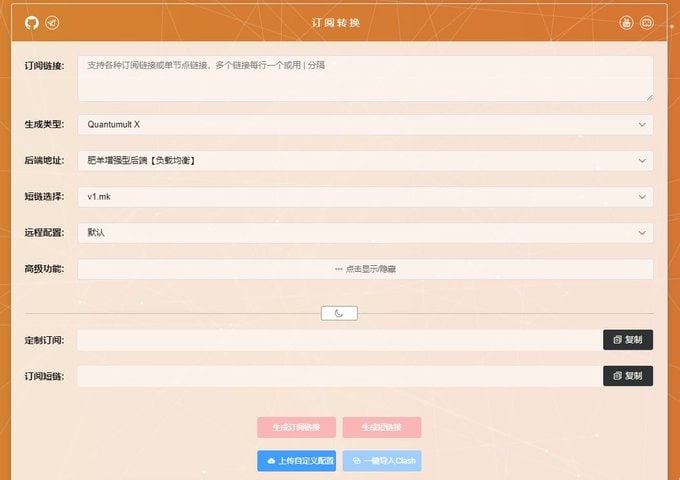Click the 订阅链接 label
The height and width of the screenshot is (480, 680).
[44, 66]
